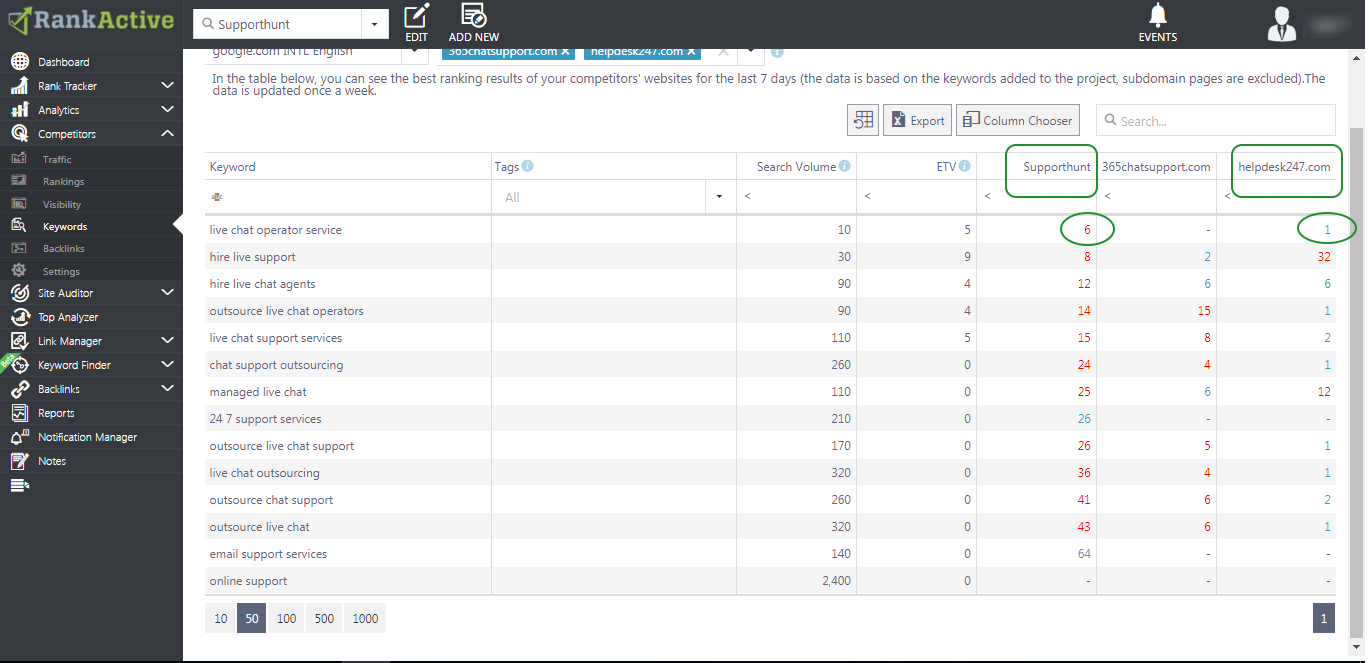Click the Link Manager icon
The image size is (1369, 663).
20,341
